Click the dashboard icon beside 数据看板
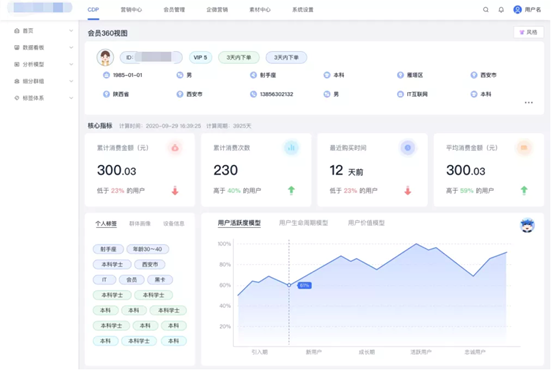This screenshot has width=553, height=375. (x=17, y=47)
